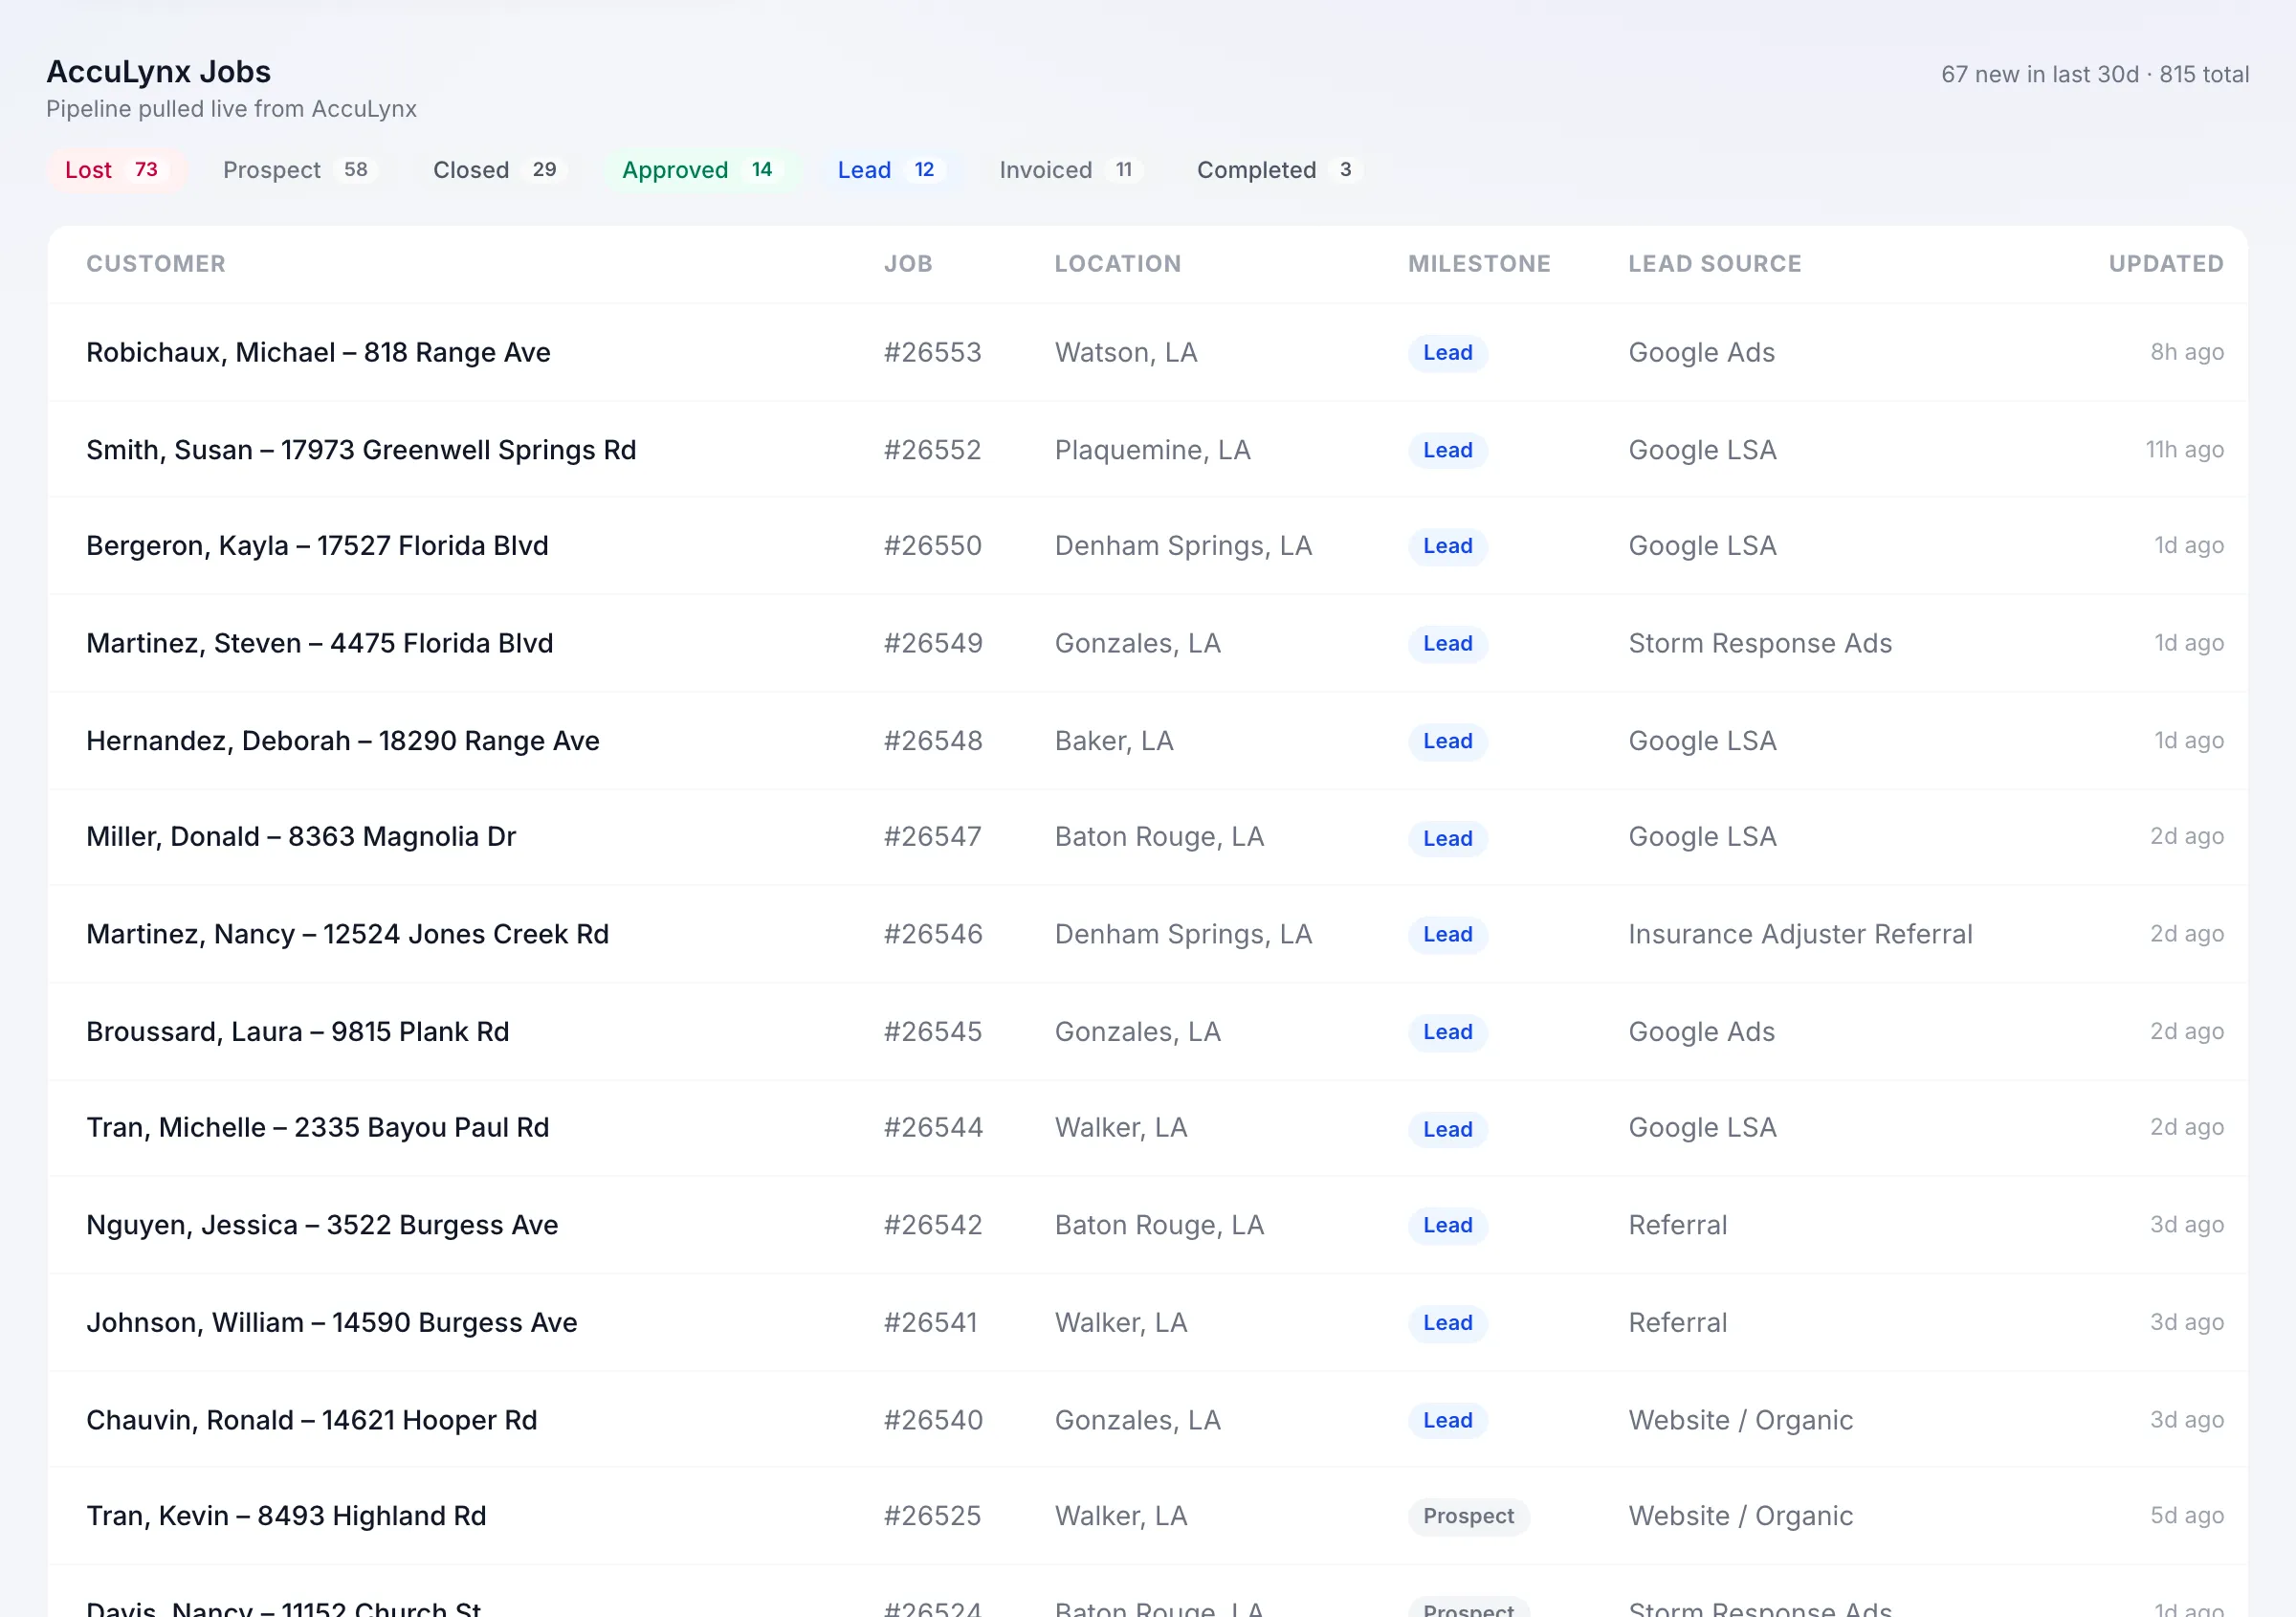Click job number #26542
Screen dimensions: 2296x1617
click(933, 1225)
